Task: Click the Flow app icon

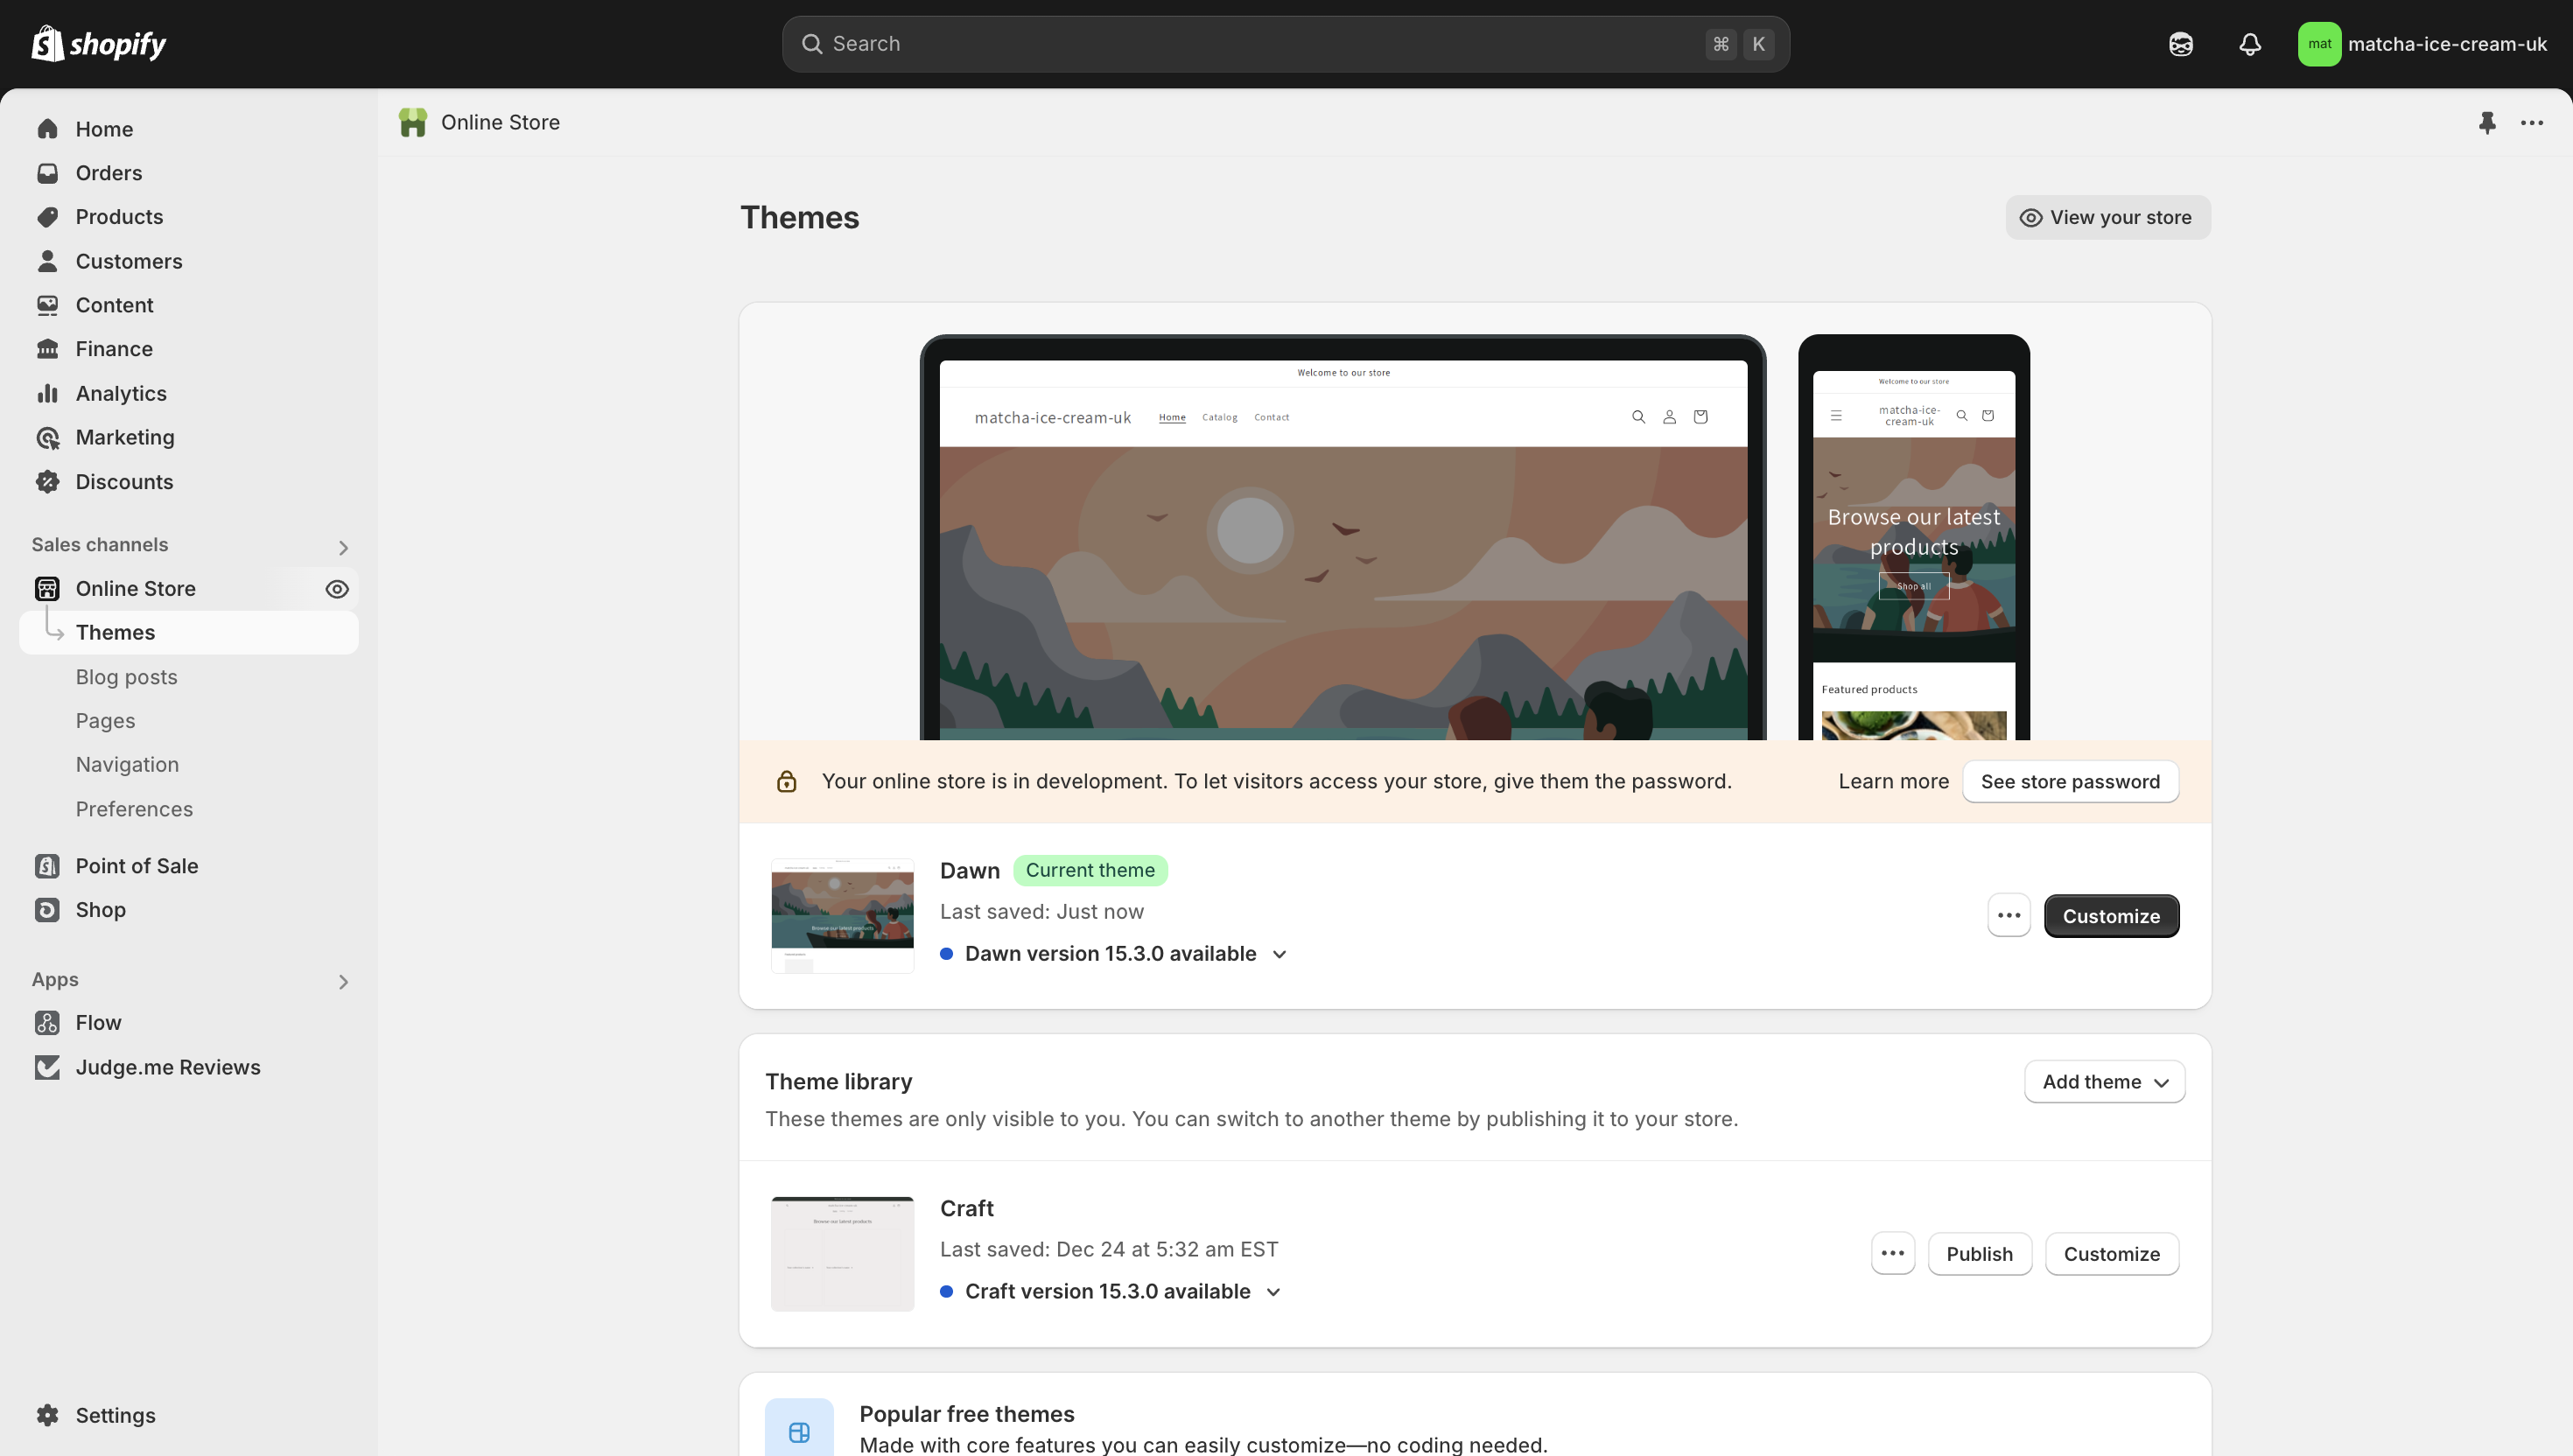Action: pyautogui.click(x=47, y=1022)
